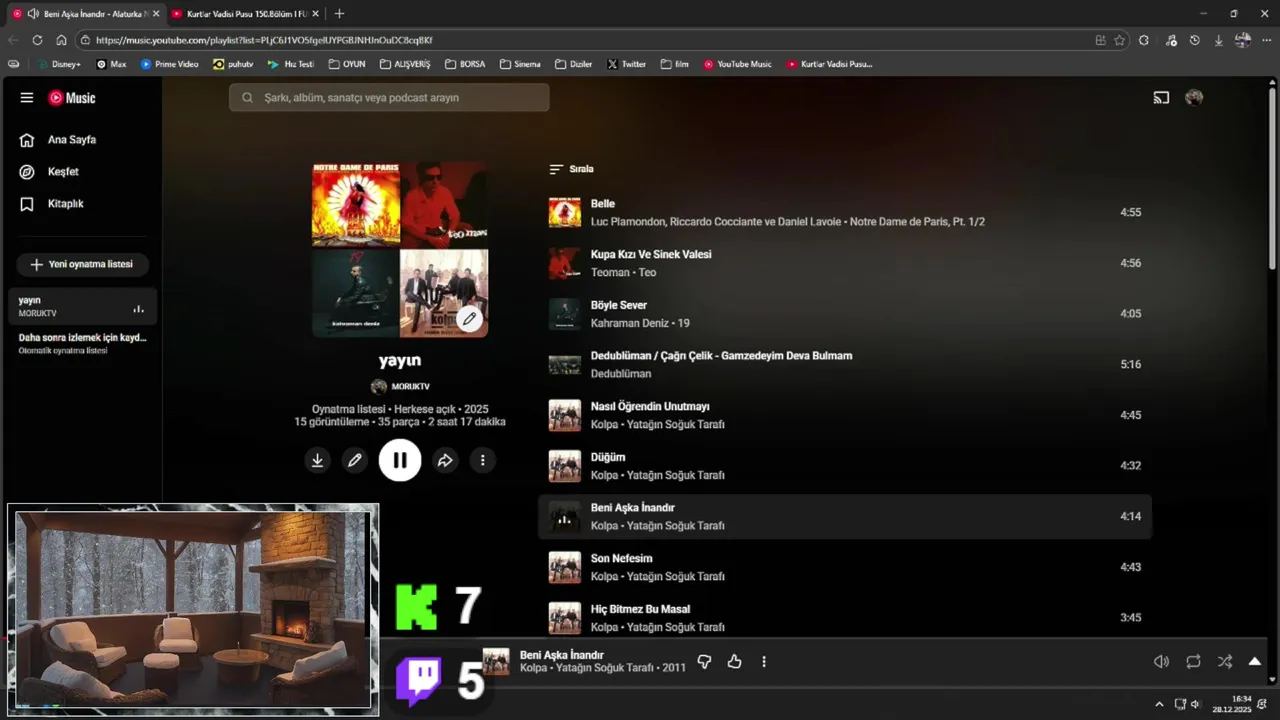Click the Böyle Sever thumbnail
The width and height of the screenshot is (1280, 720).
point(565,314)
